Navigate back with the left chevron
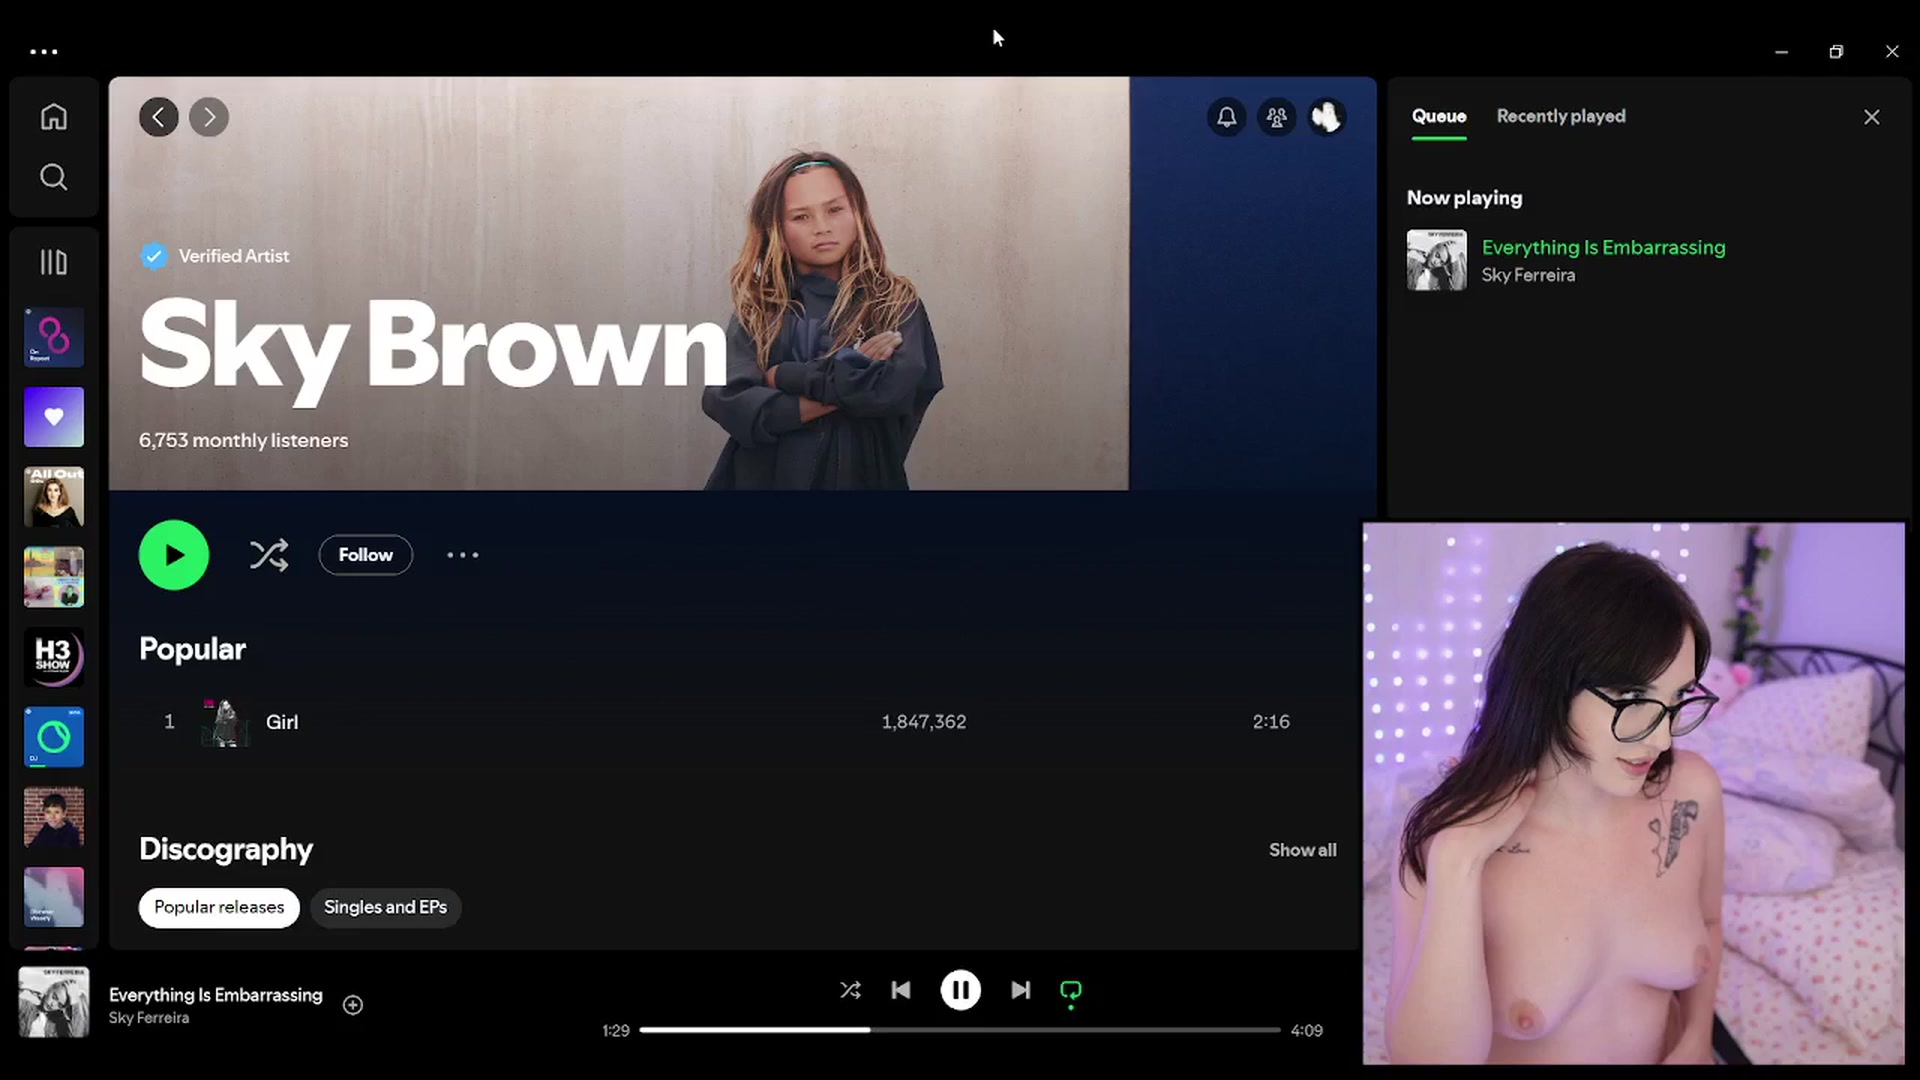 pyautogui.click(x=159, y=117)
